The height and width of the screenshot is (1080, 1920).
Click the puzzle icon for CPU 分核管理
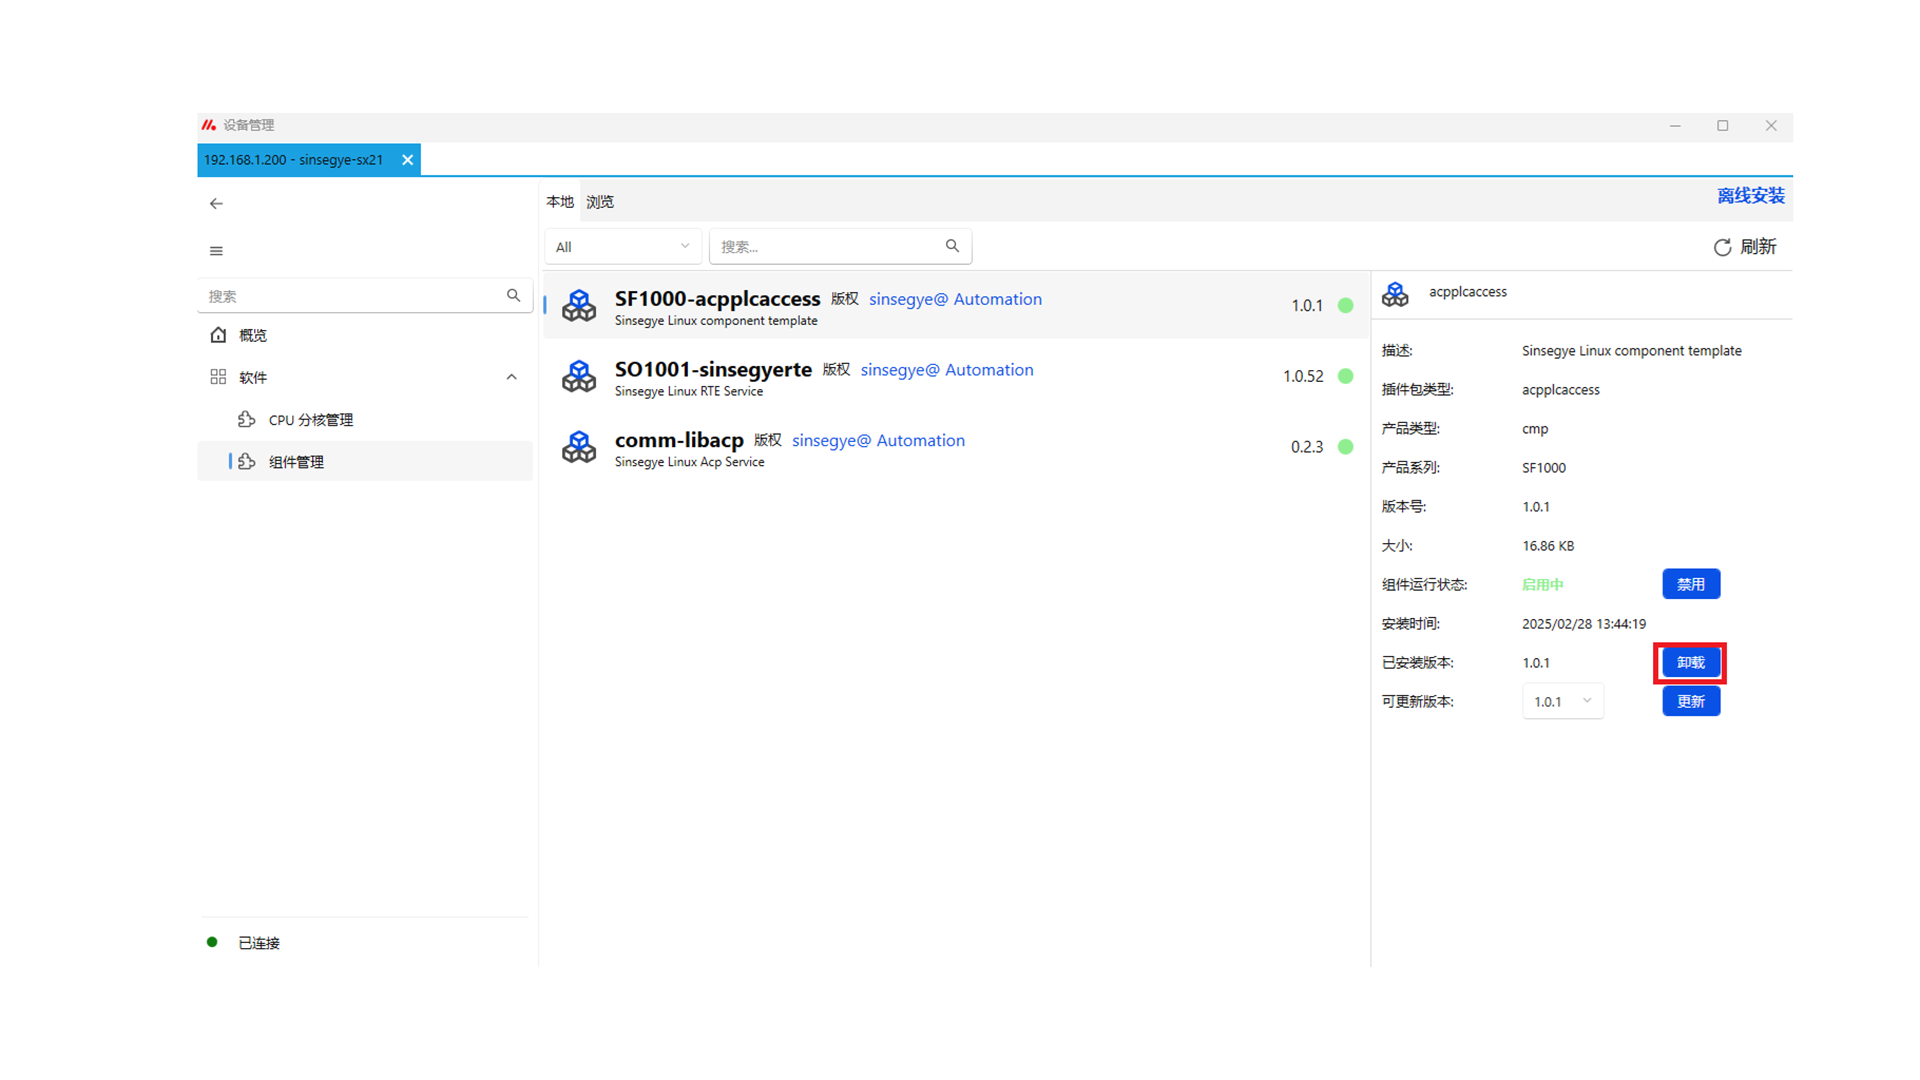(x=247, y=419)
